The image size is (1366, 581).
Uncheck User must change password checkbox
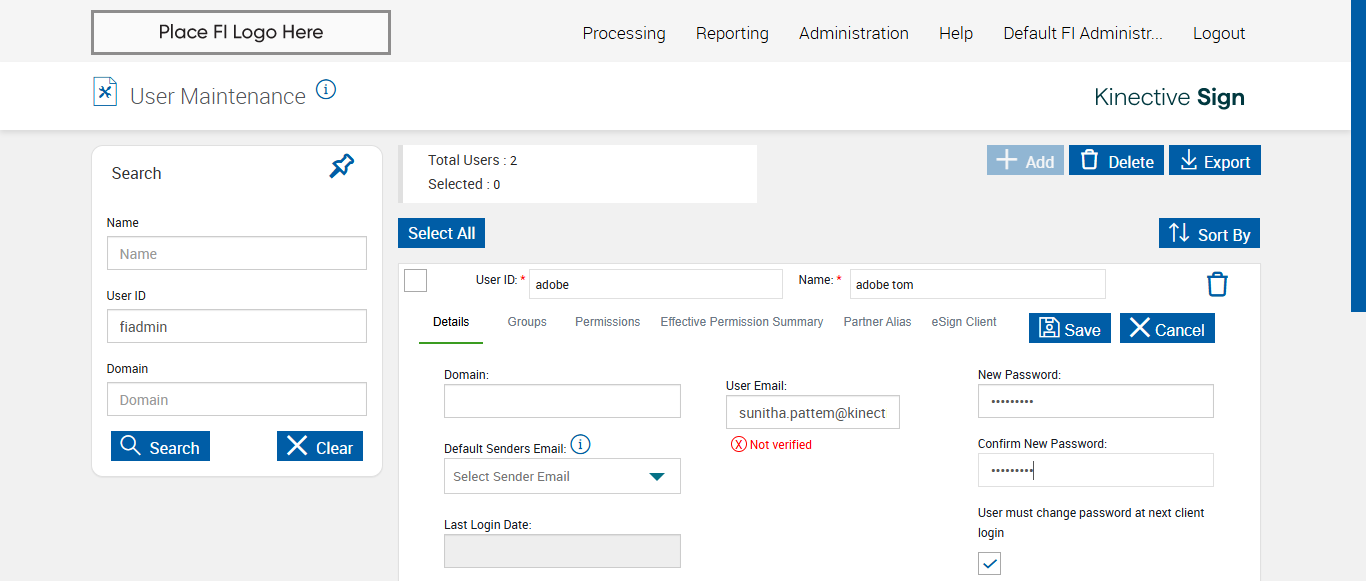point(989,564)
